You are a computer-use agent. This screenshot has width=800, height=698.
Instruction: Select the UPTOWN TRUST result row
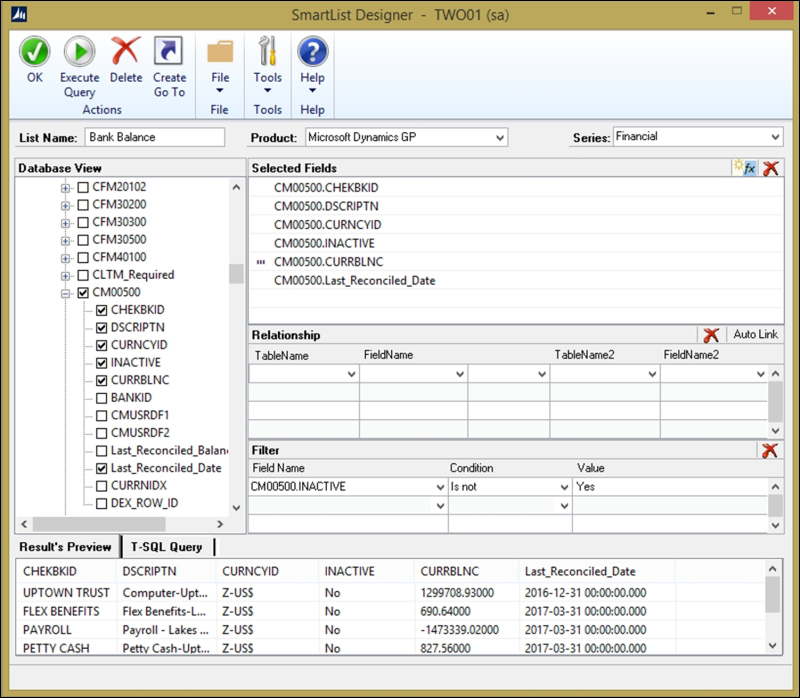coord(391,593)
